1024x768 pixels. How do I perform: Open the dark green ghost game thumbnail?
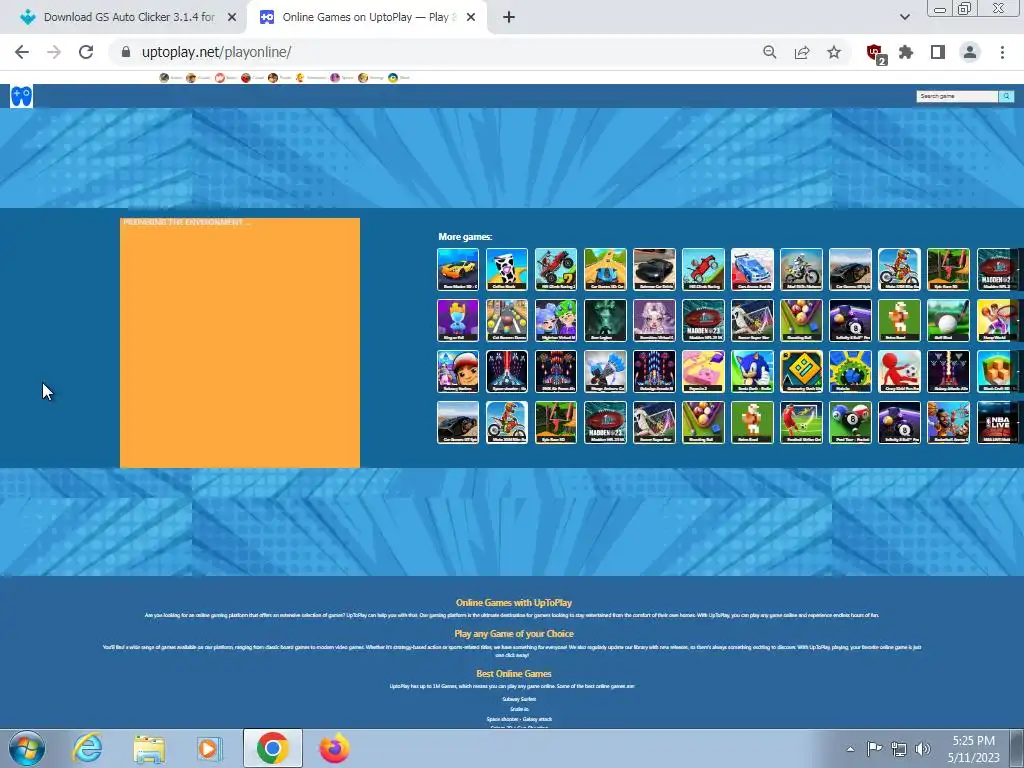[x=605, y=320]
